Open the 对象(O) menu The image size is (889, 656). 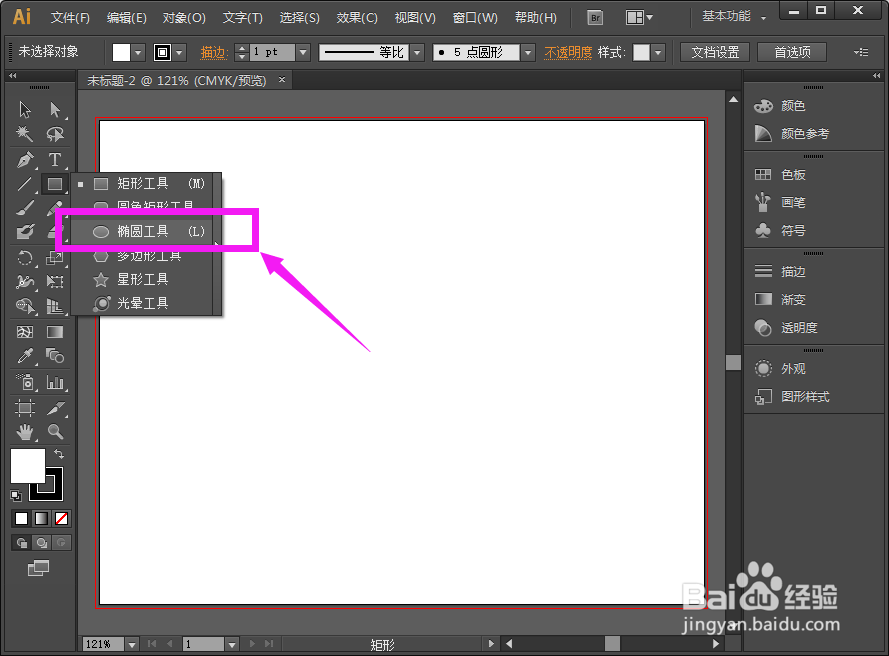[x=184, y=18]
